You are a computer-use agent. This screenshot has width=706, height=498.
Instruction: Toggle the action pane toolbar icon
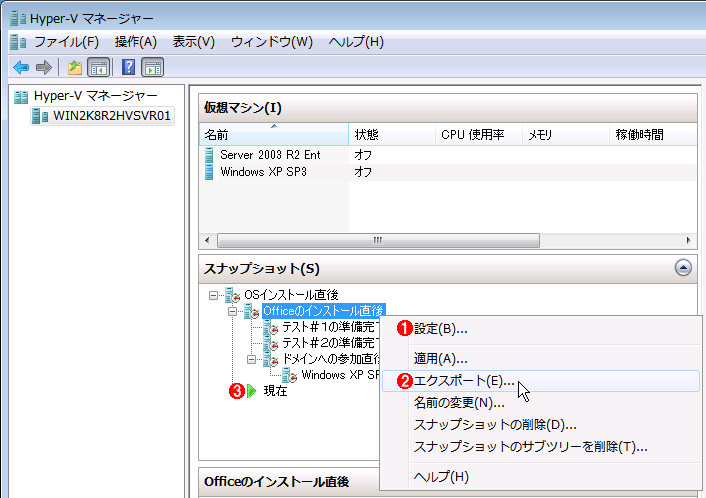point(152,68)
